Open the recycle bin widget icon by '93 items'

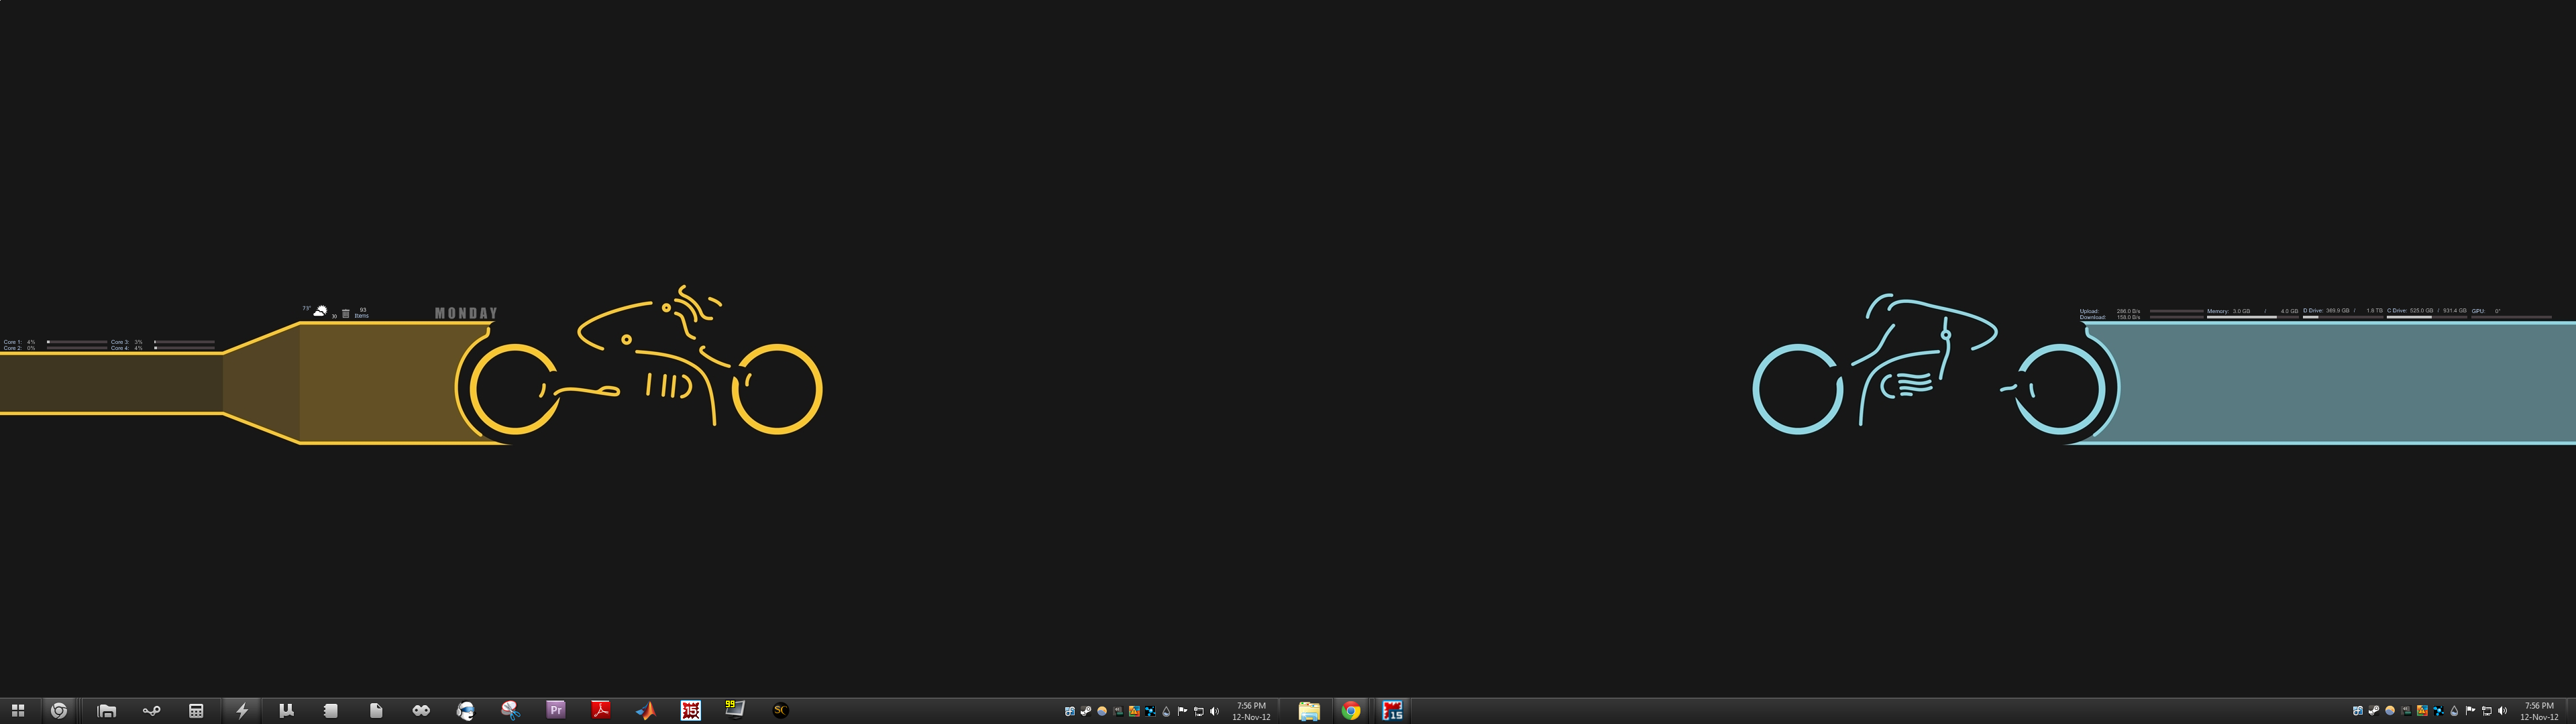[346, 314]
